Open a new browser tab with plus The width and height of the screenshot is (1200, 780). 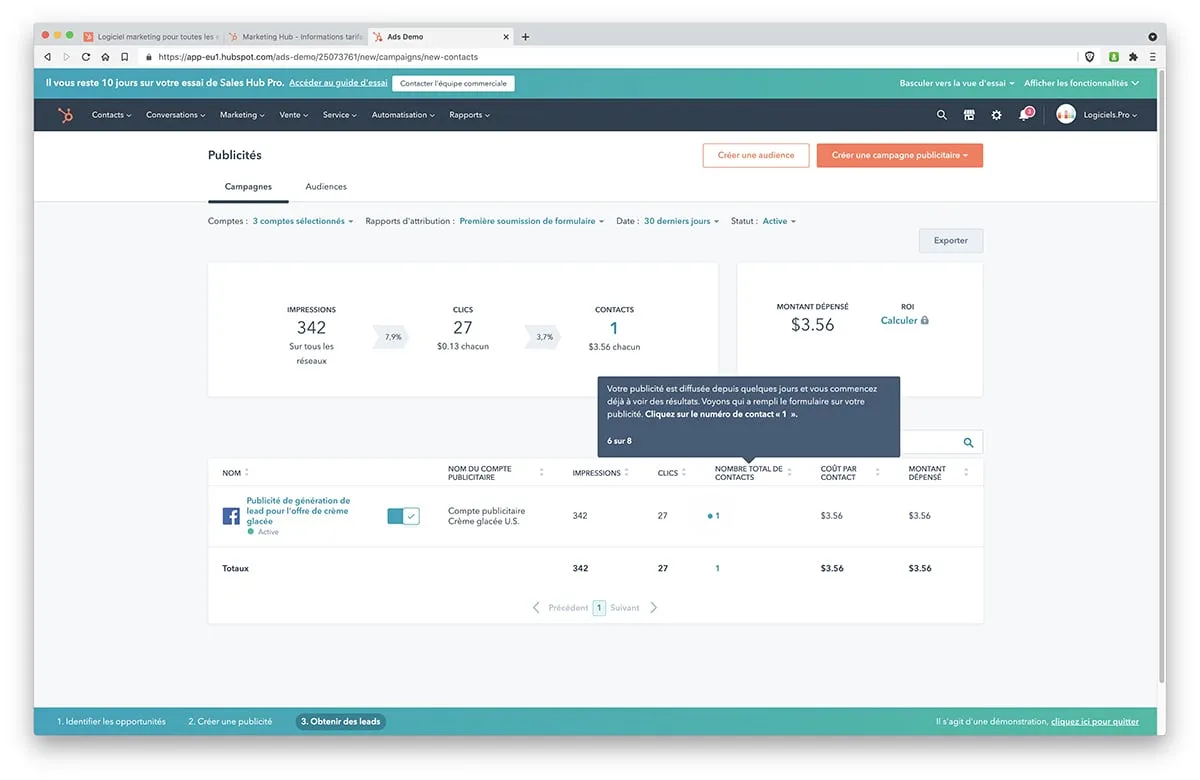tap(526, 37)
